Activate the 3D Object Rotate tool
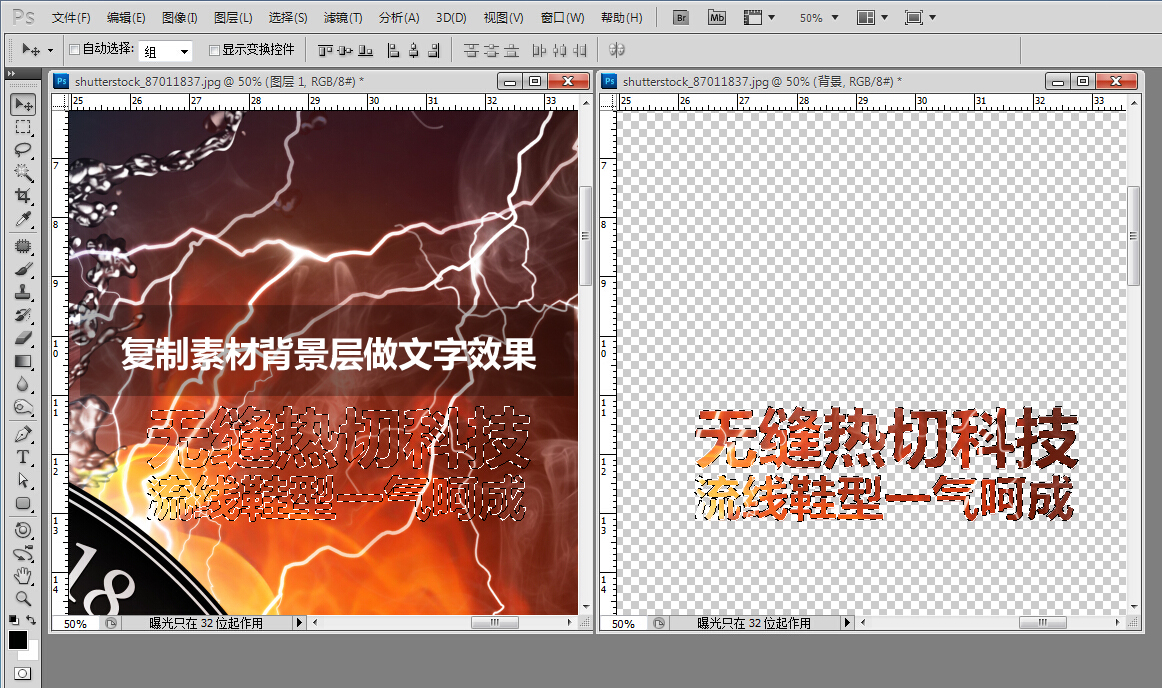Image resolution: width=1162 pixels, height=688 pixels. (24, 530)
